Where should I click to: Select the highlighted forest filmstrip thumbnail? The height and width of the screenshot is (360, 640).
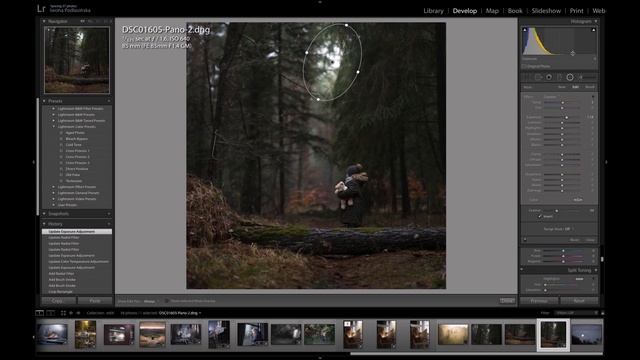pos(553,334)
